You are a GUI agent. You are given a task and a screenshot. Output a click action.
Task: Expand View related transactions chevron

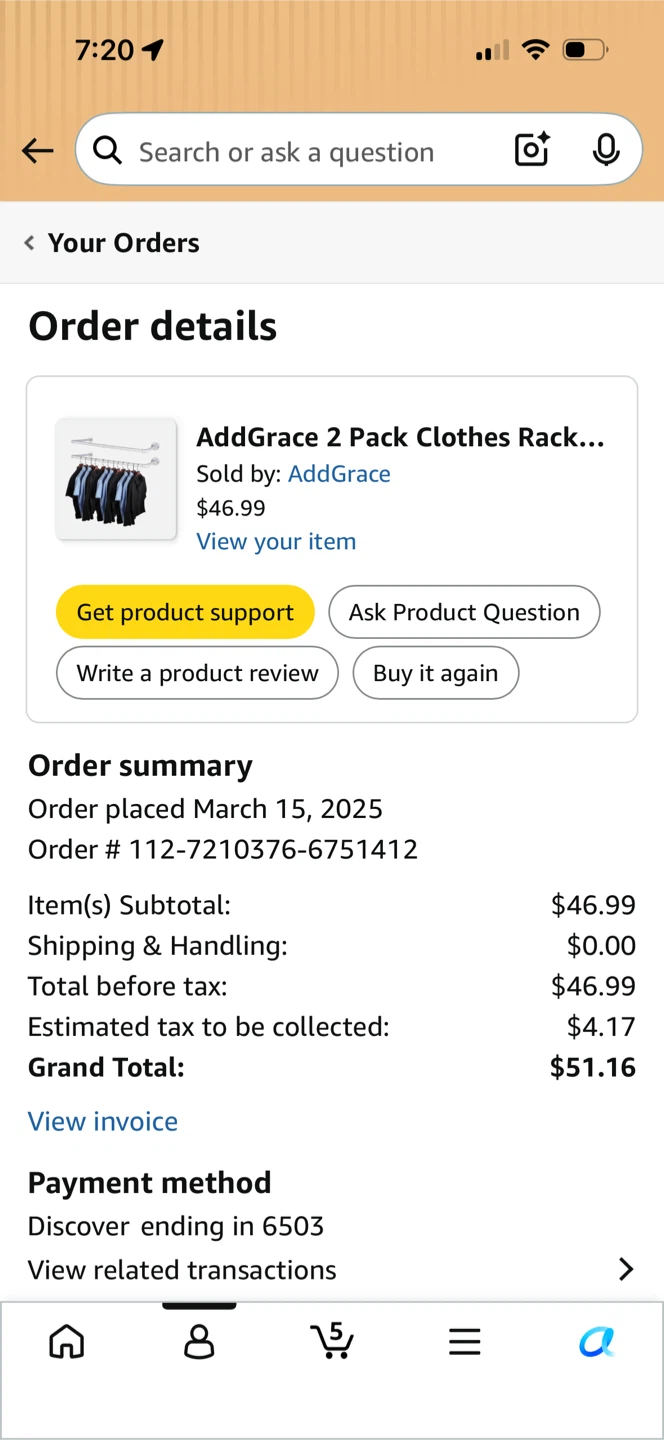coord(626,1269)
